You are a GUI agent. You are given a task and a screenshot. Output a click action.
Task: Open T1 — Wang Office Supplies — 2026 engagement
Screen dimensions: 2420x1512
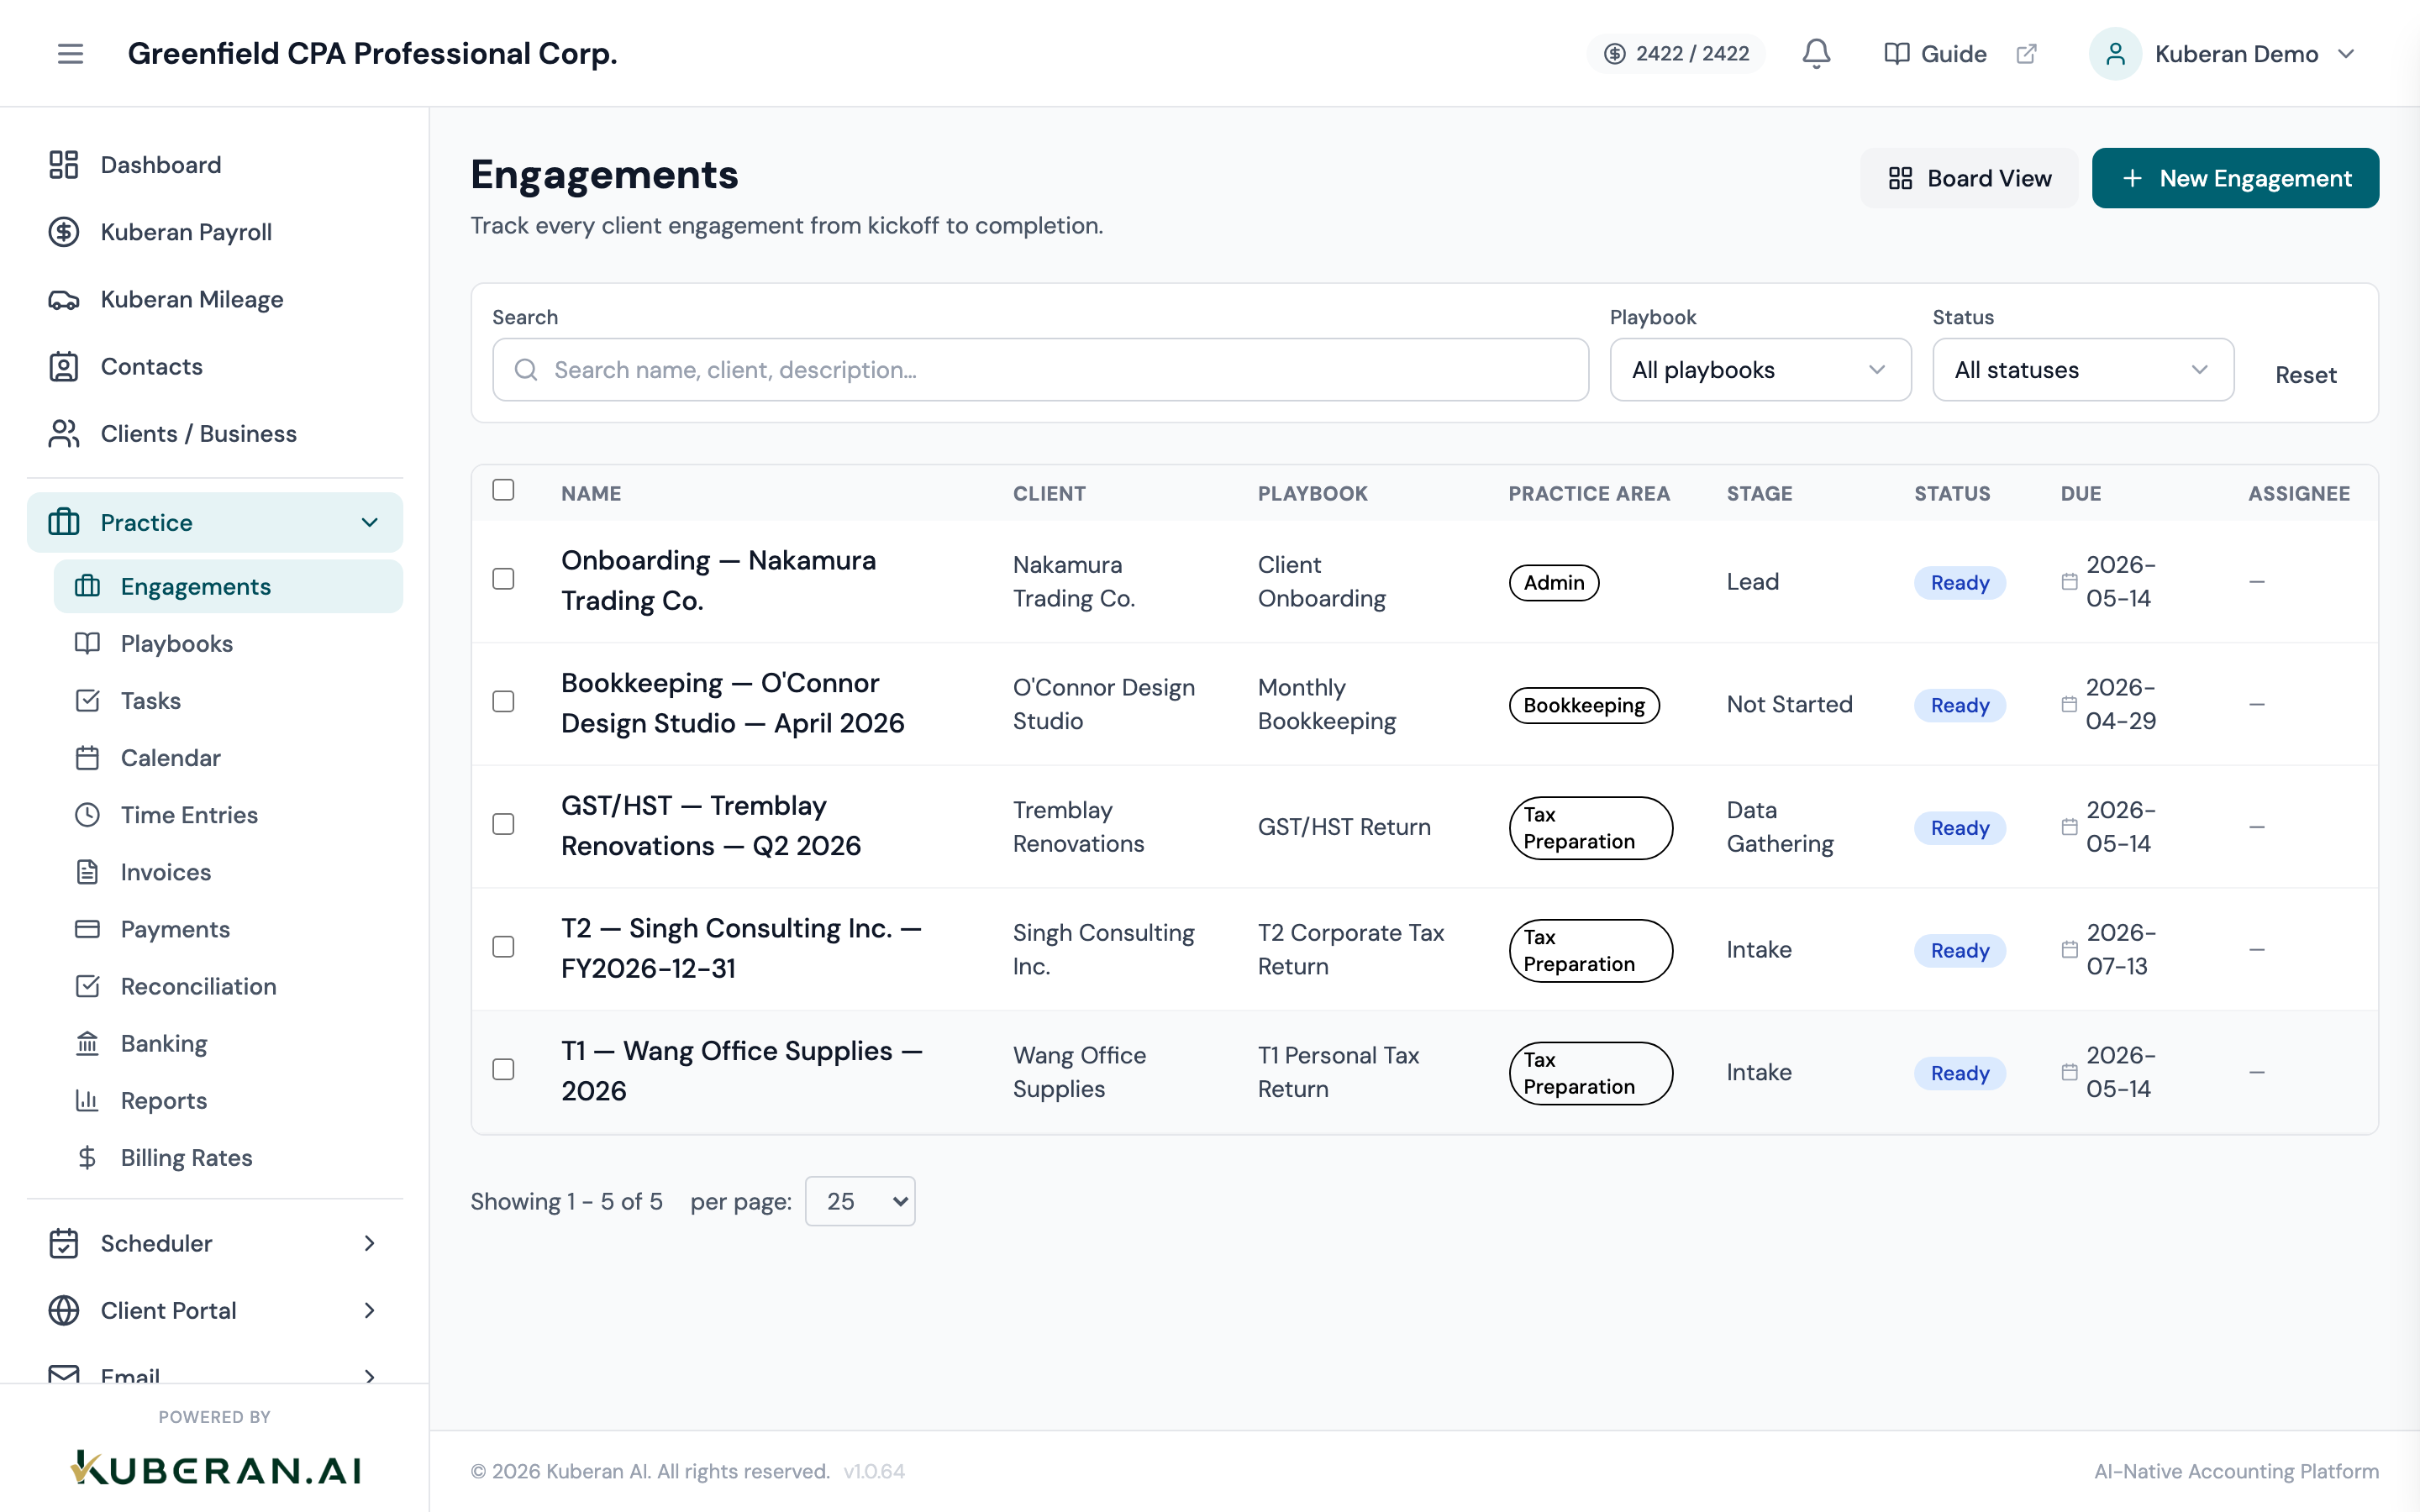click(x=741, y=1070)
